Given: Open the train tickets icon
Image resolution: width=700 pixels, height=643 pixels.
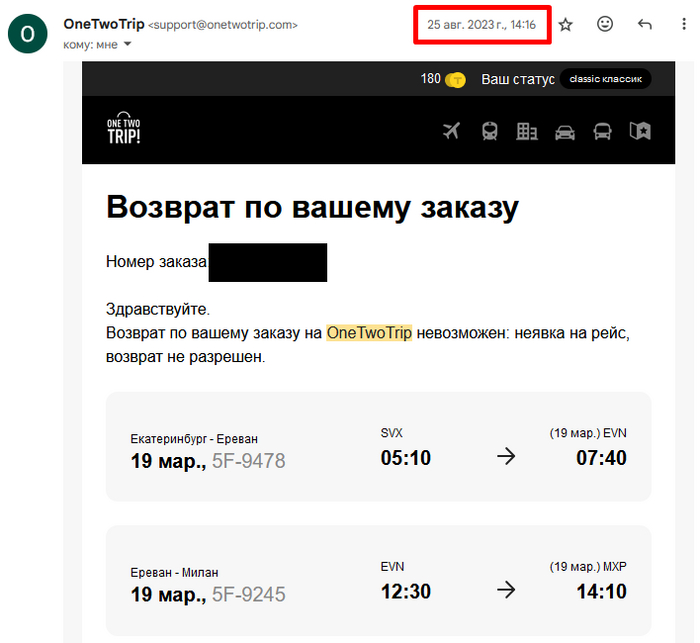Looking at the screenshot, I should coord(490,131).
